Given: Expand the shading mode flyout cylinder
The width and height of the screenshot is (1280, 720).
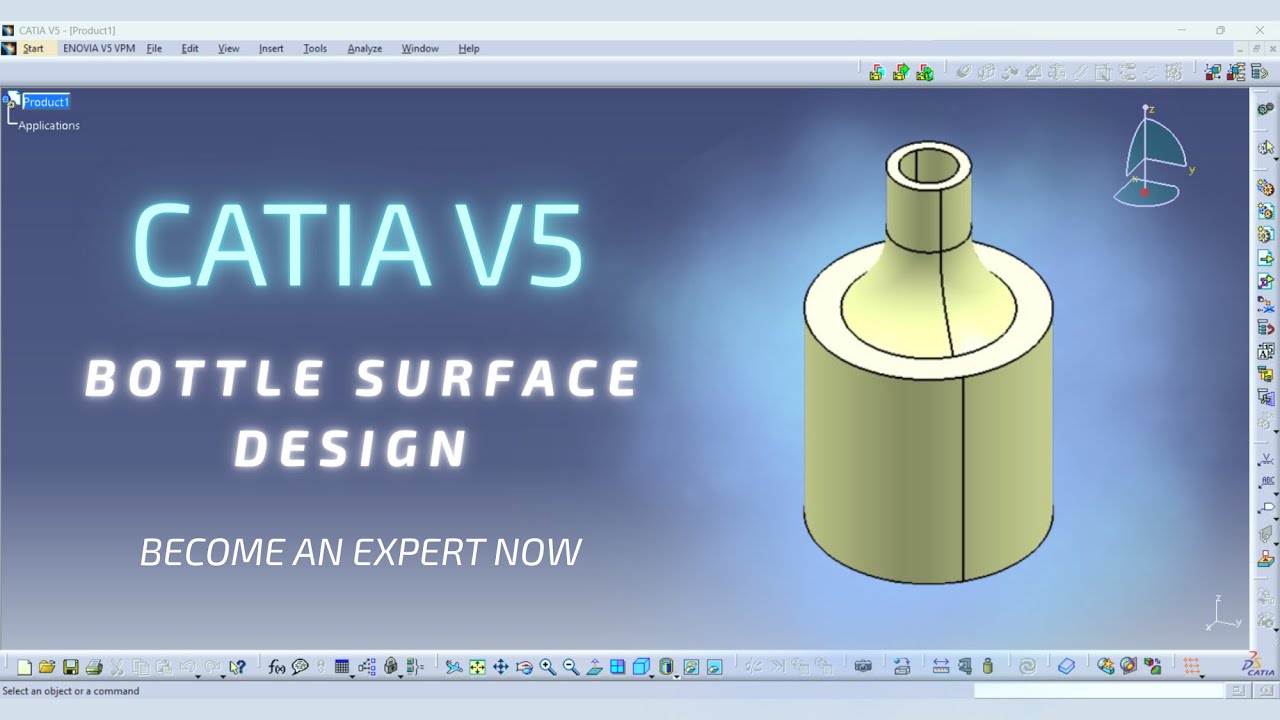Looking at the screenshot, I should click(x=666, y=667).
